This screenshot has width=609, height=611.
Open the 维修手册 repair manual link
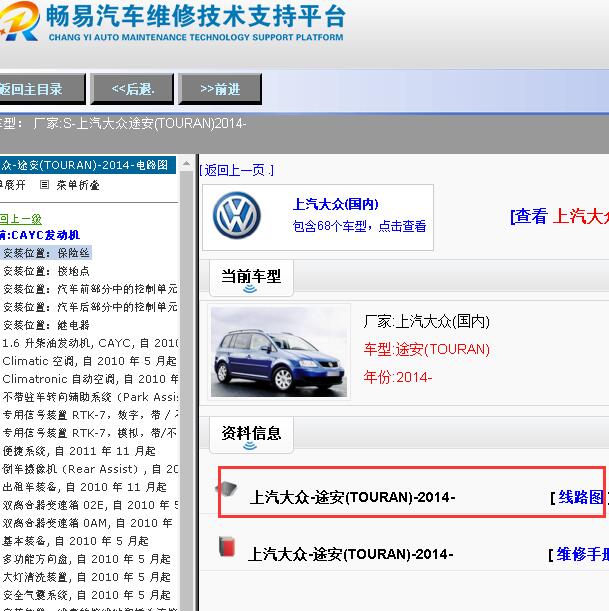(x=583, y=554)
